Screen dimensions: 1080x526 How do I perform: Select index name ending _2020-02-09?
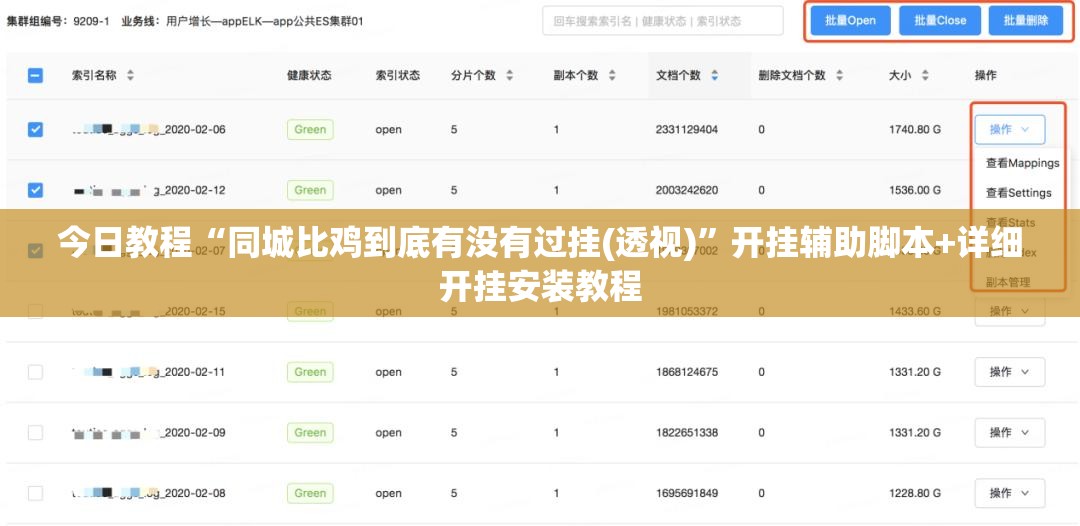(149, 432)
